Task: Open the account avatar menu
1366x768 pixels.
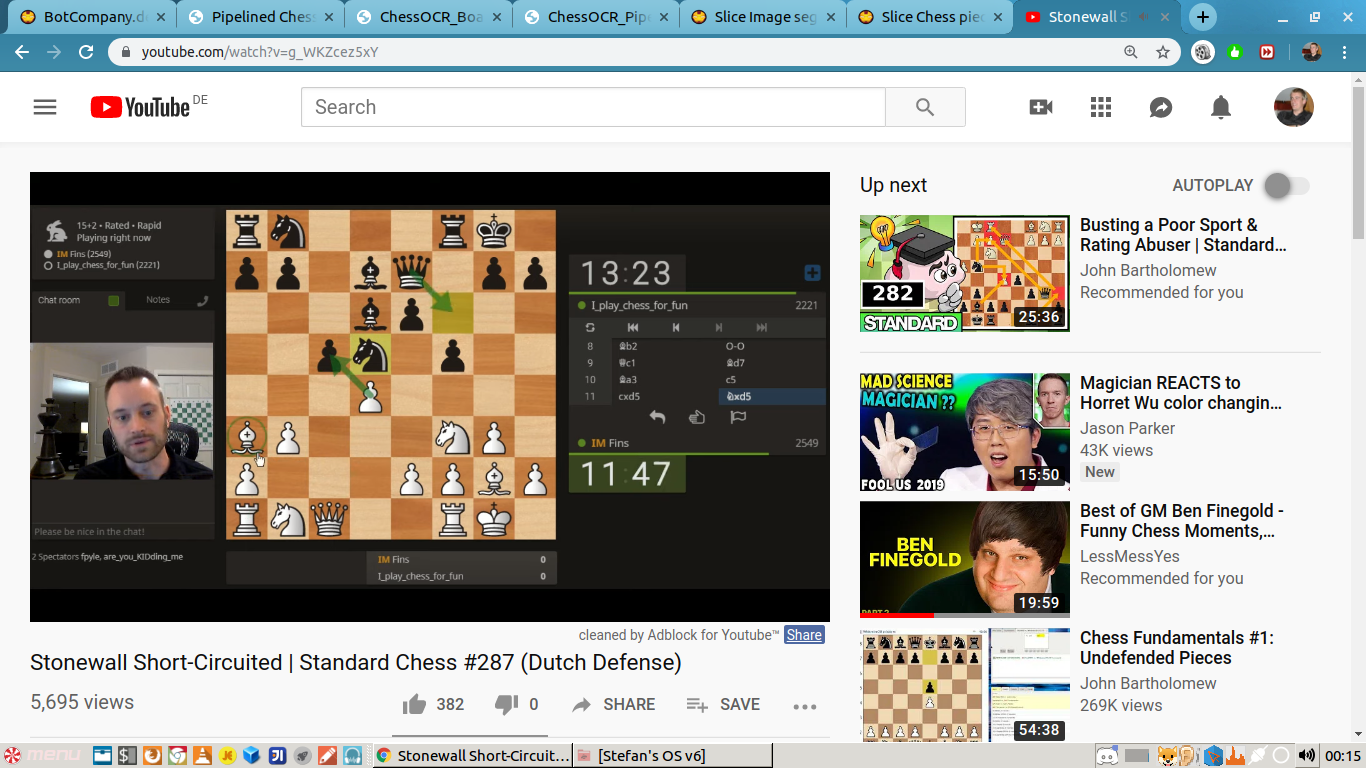Action: (x=1293, y=107)
